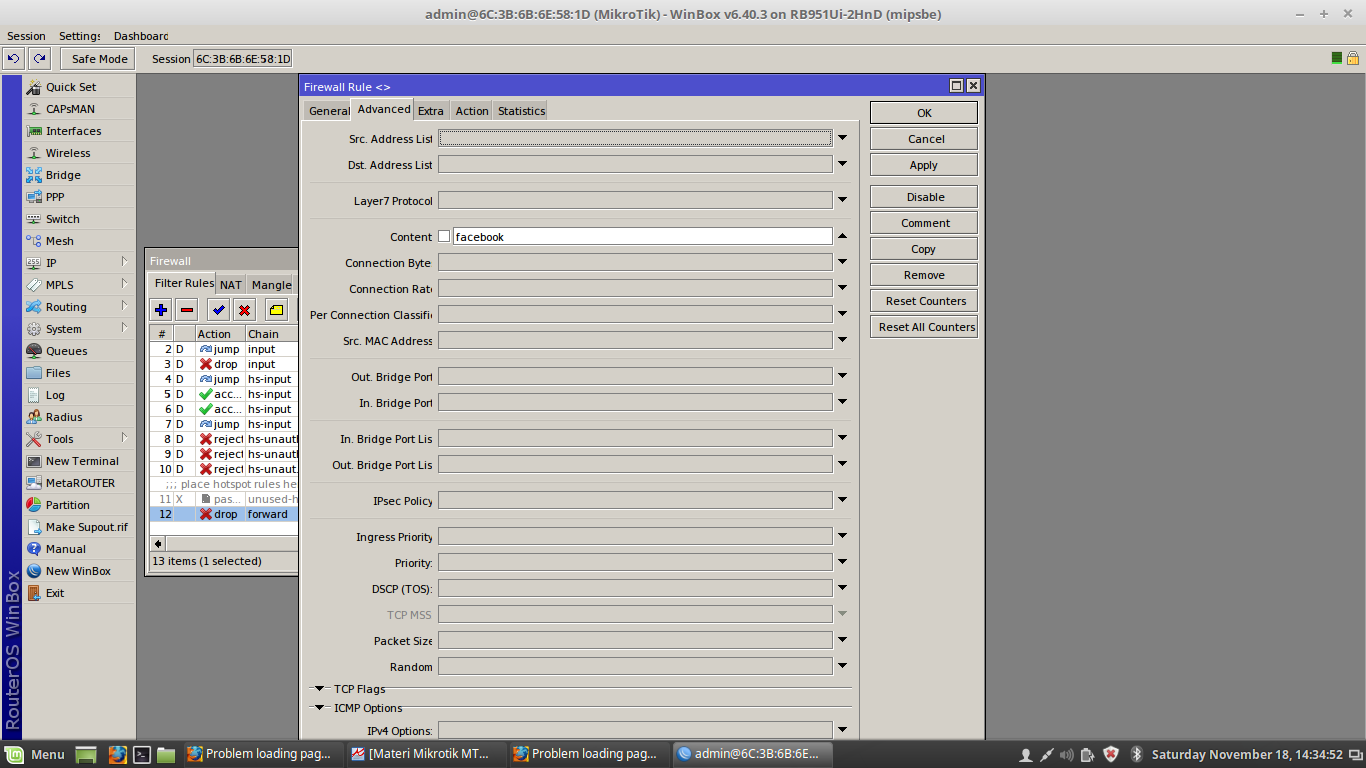The image size is (1366, 768).
Task: Expand the Src. Address List field
Action: (842, 138)
